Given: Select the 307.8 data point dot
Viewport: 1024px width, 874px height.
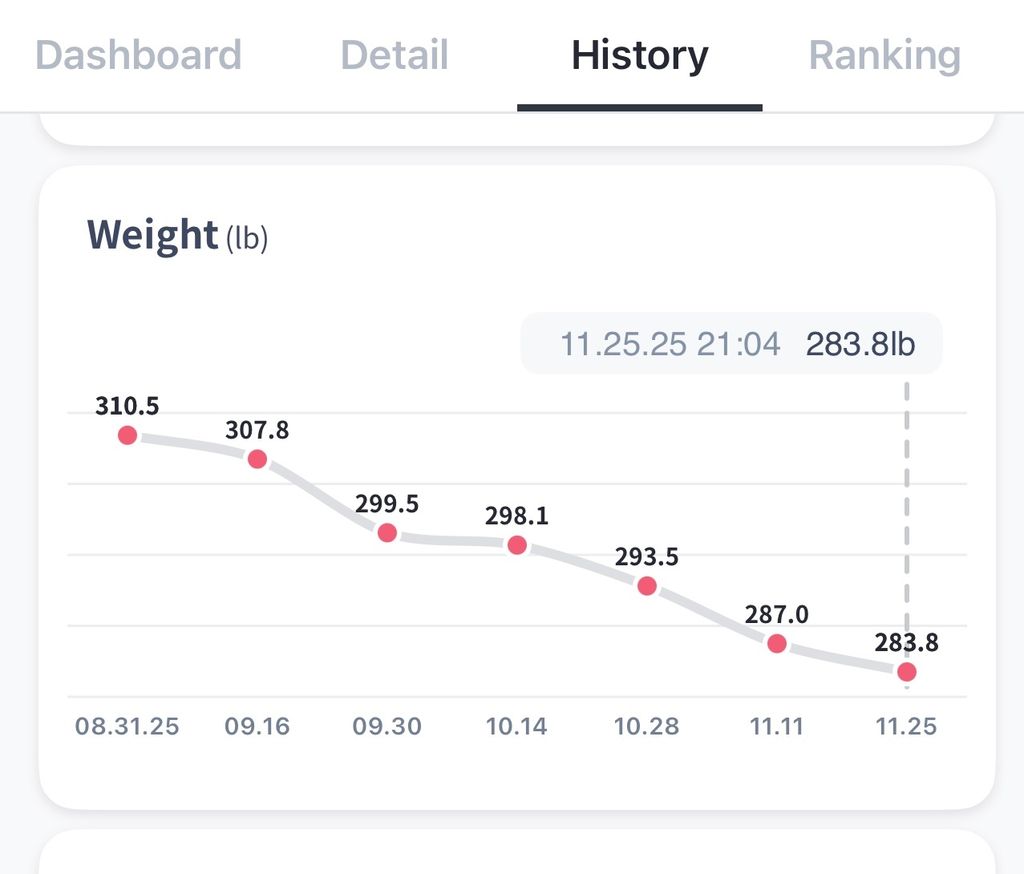Looking at the screenshot, I should (x=257, y=459).
